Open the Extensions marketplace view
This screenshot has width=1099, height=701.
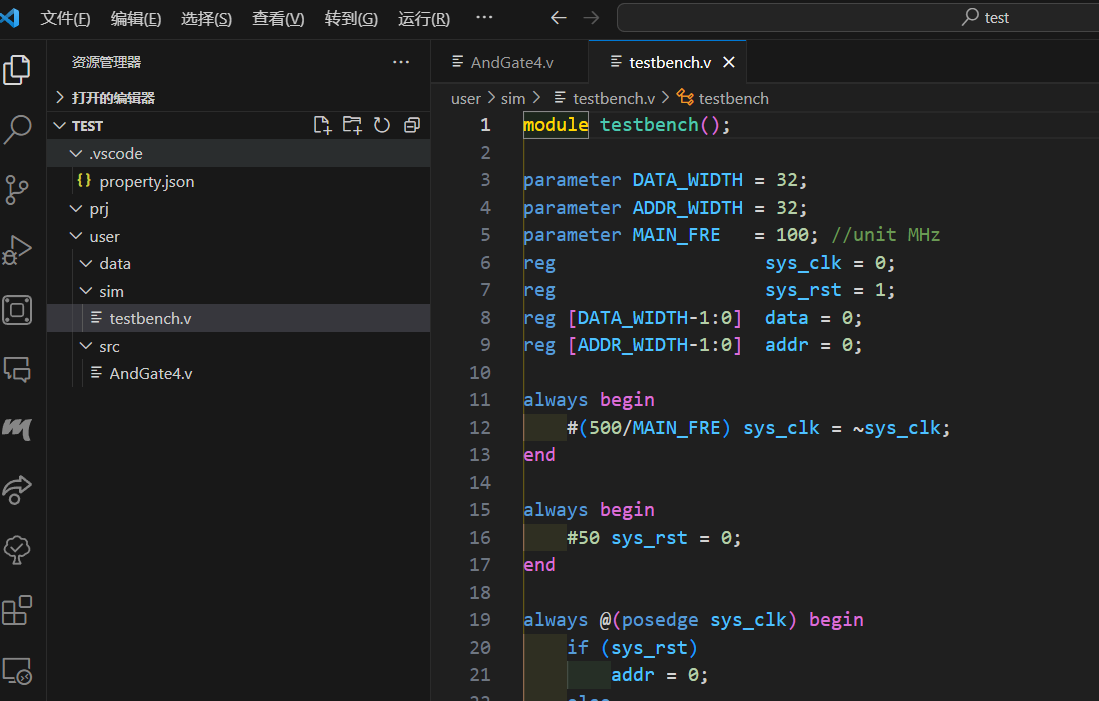pos(20,610)
